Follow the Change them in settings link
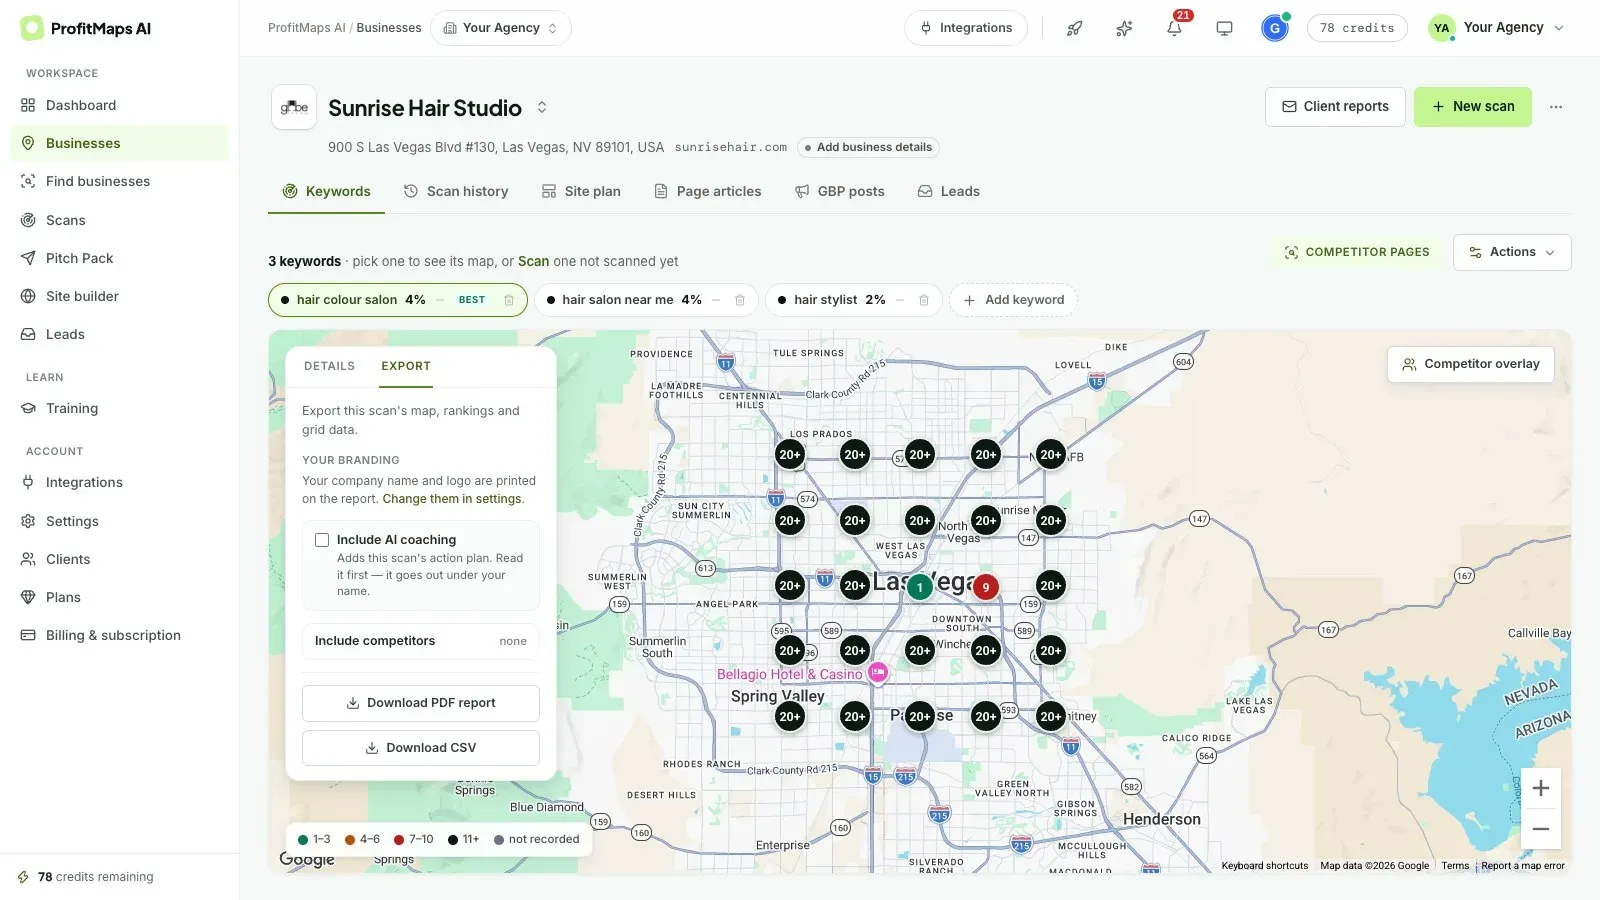The image size is (1600, 900). coord(452,499)
